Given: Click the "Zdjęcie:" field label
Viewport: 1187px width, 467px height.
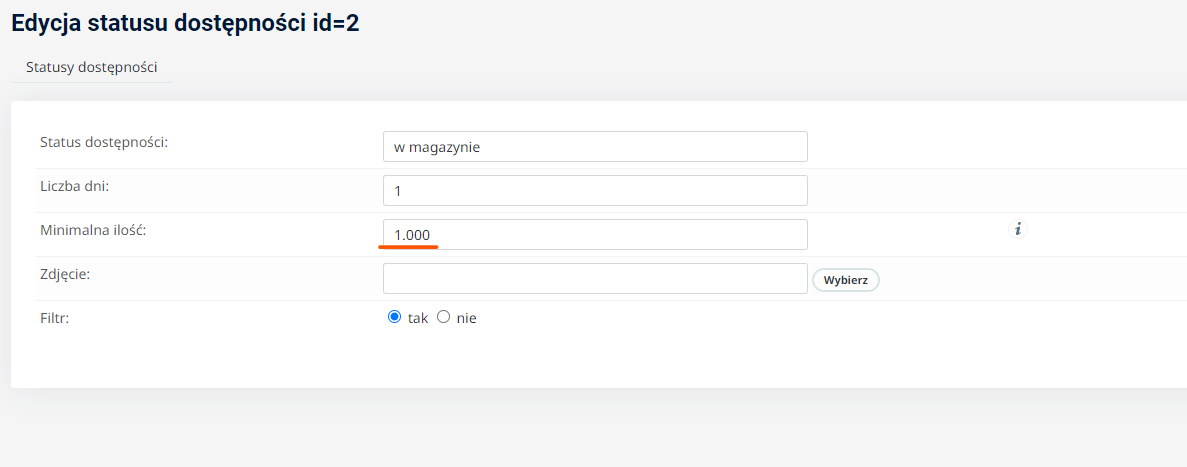Looking at the screenshot, I should [x=65, y=274].
